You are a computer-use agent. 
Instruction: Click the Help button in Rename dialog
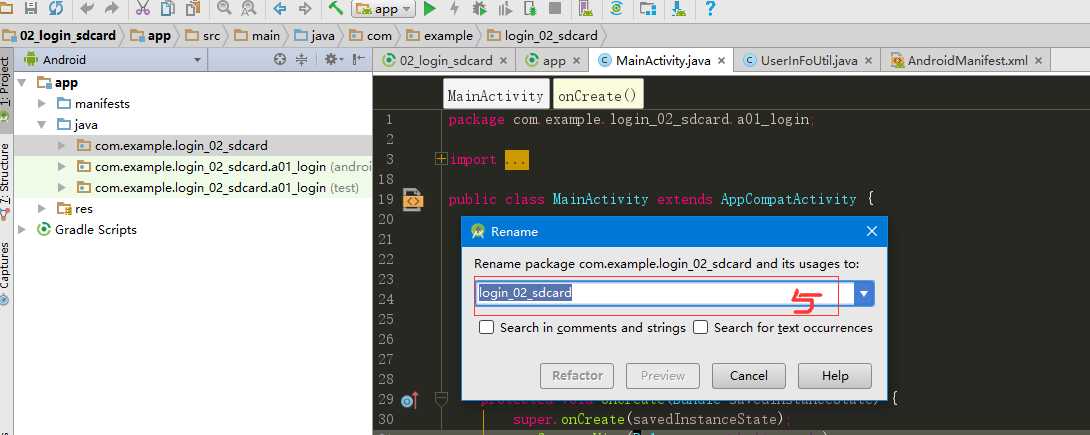[835, 376]
